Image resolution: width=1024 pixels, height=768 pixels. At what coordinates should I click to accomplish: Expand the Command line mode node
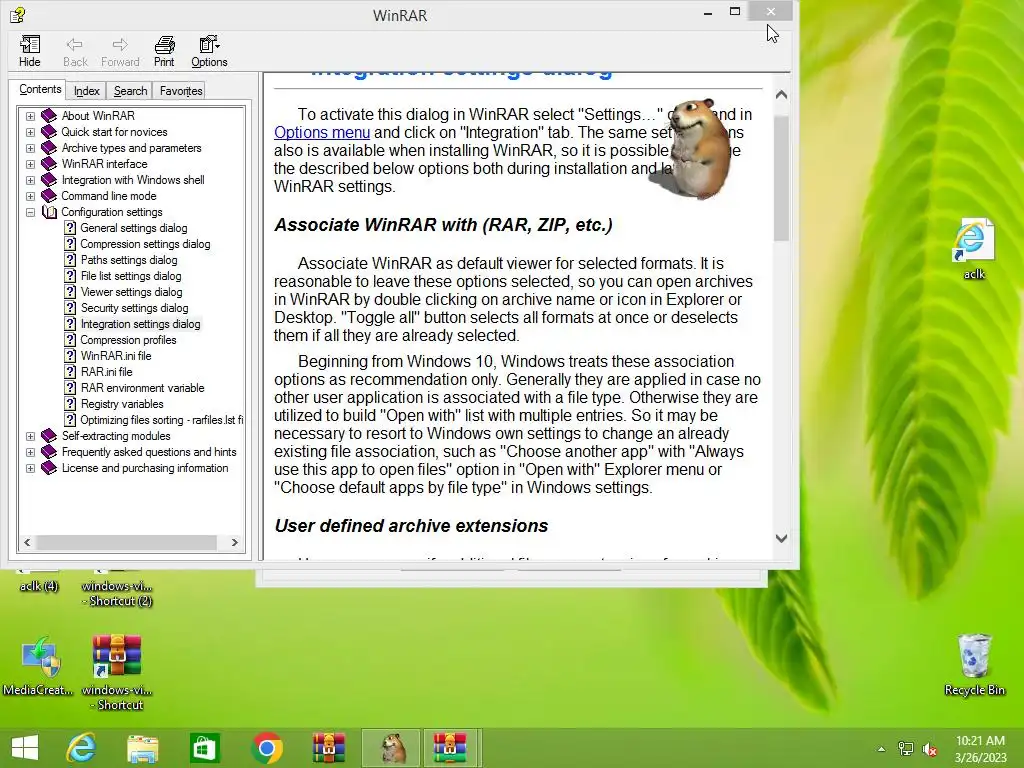(30, 197)
